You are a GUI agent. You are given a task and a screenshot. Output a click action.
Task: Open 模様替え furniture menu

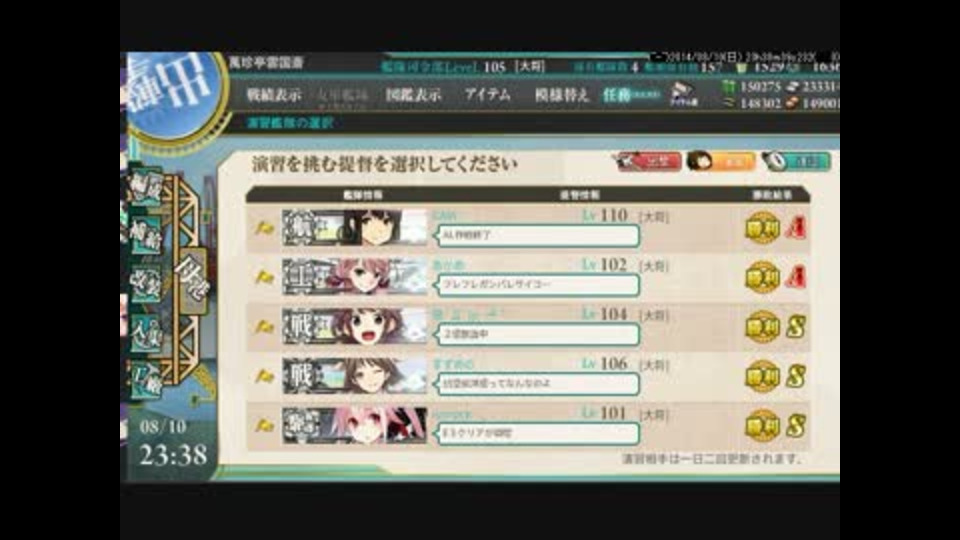point(561,95)
